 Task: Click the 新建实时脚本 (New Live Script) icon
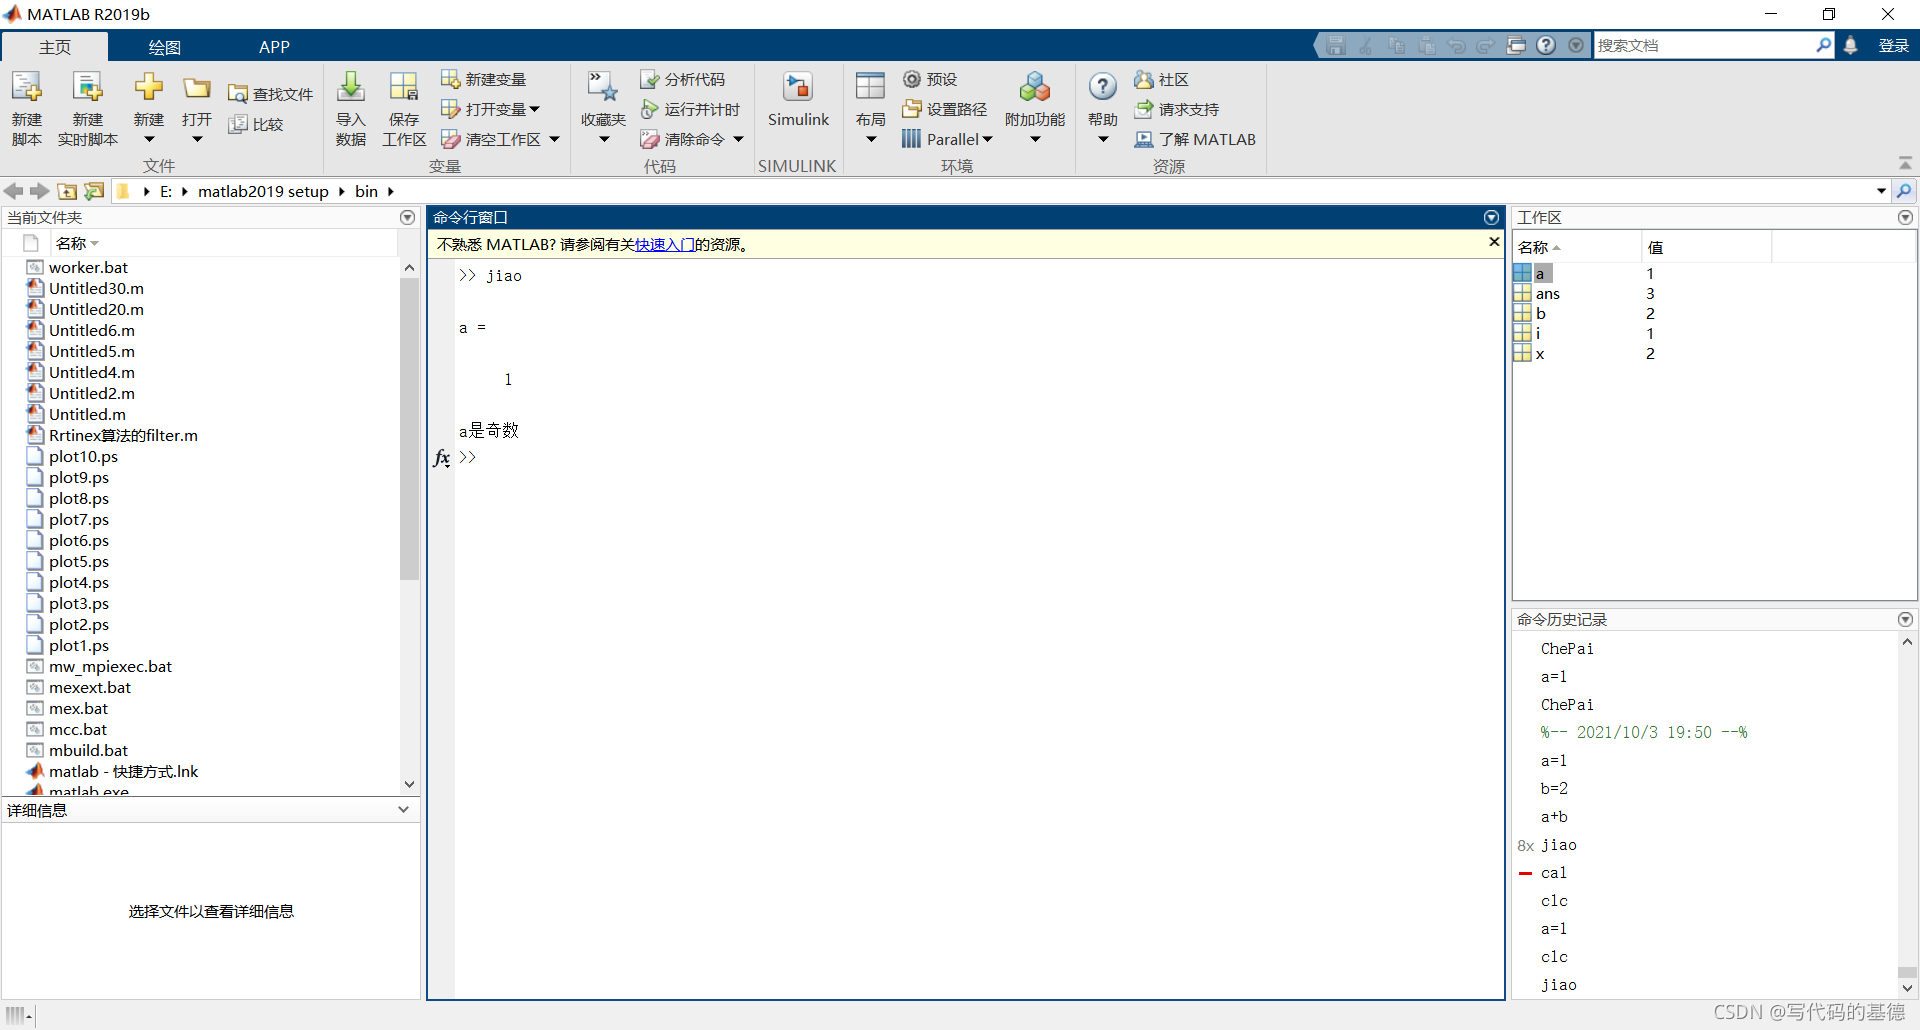point(88,88)
